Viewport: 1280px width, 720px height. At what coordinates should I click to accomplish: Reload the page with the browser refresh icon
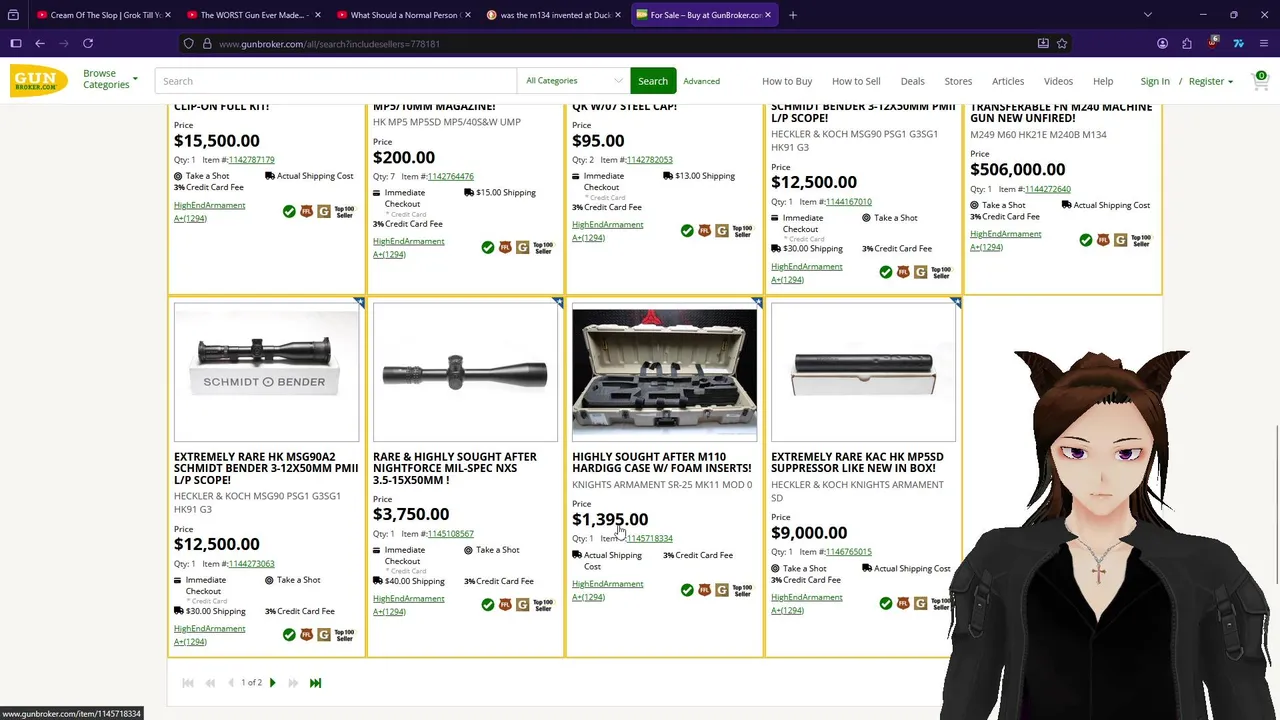click(x=88, y=43)
